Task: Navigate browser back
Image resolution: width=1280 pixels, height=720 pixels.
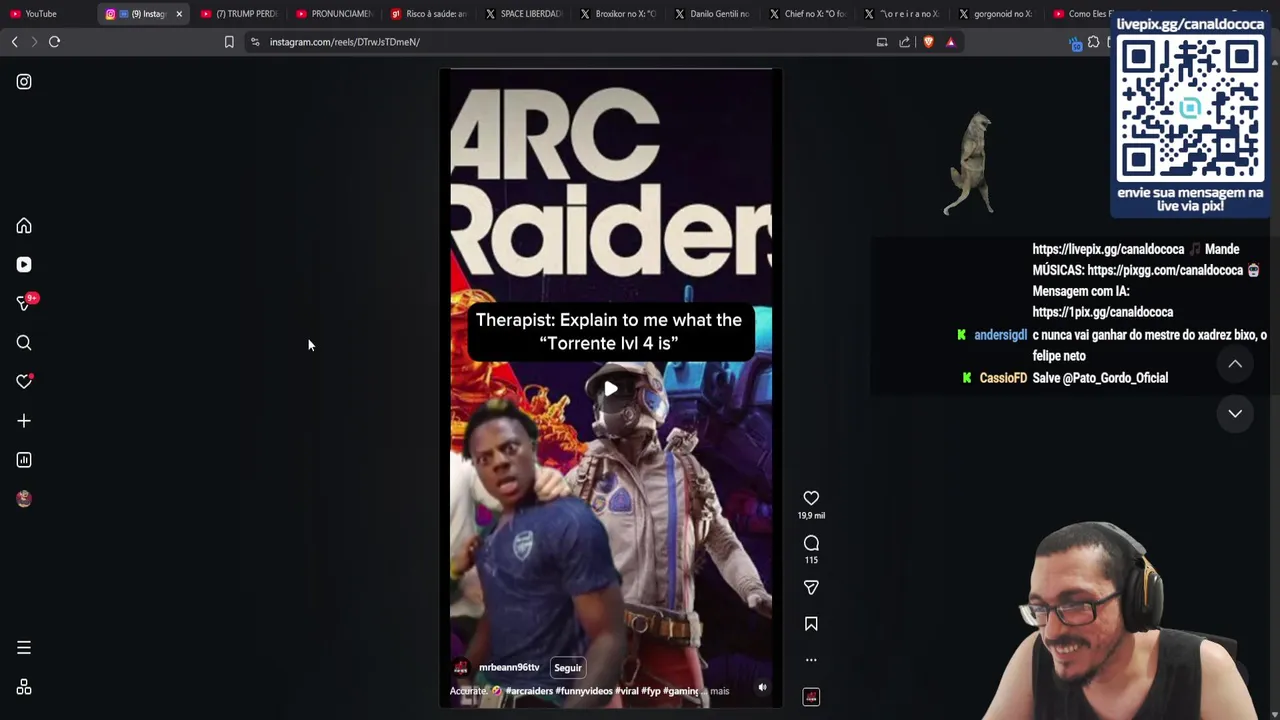Action: (x=14, y=42)
